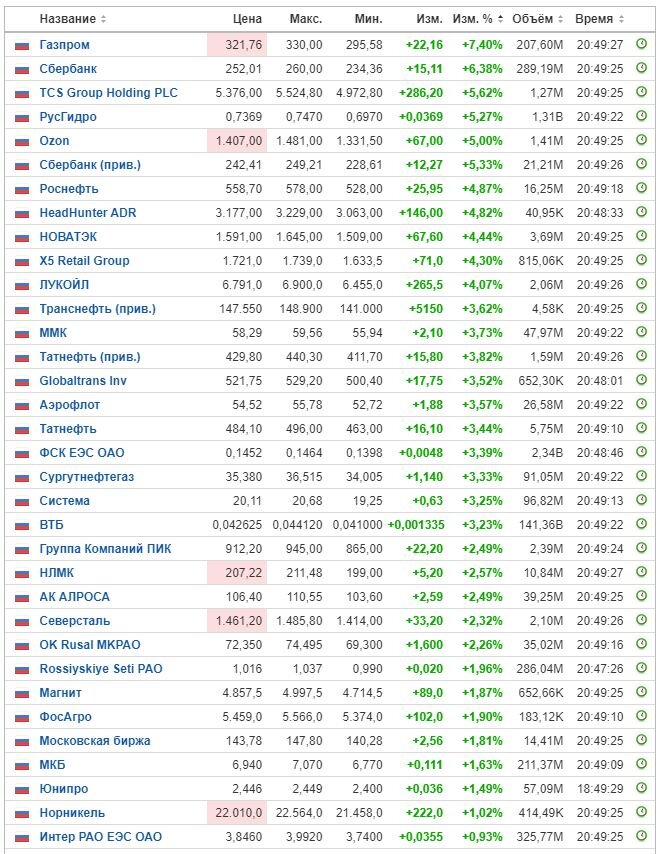Open the Транснефть (прив.) link
This screenshot has height=854, width=661.
click(97, 309)
